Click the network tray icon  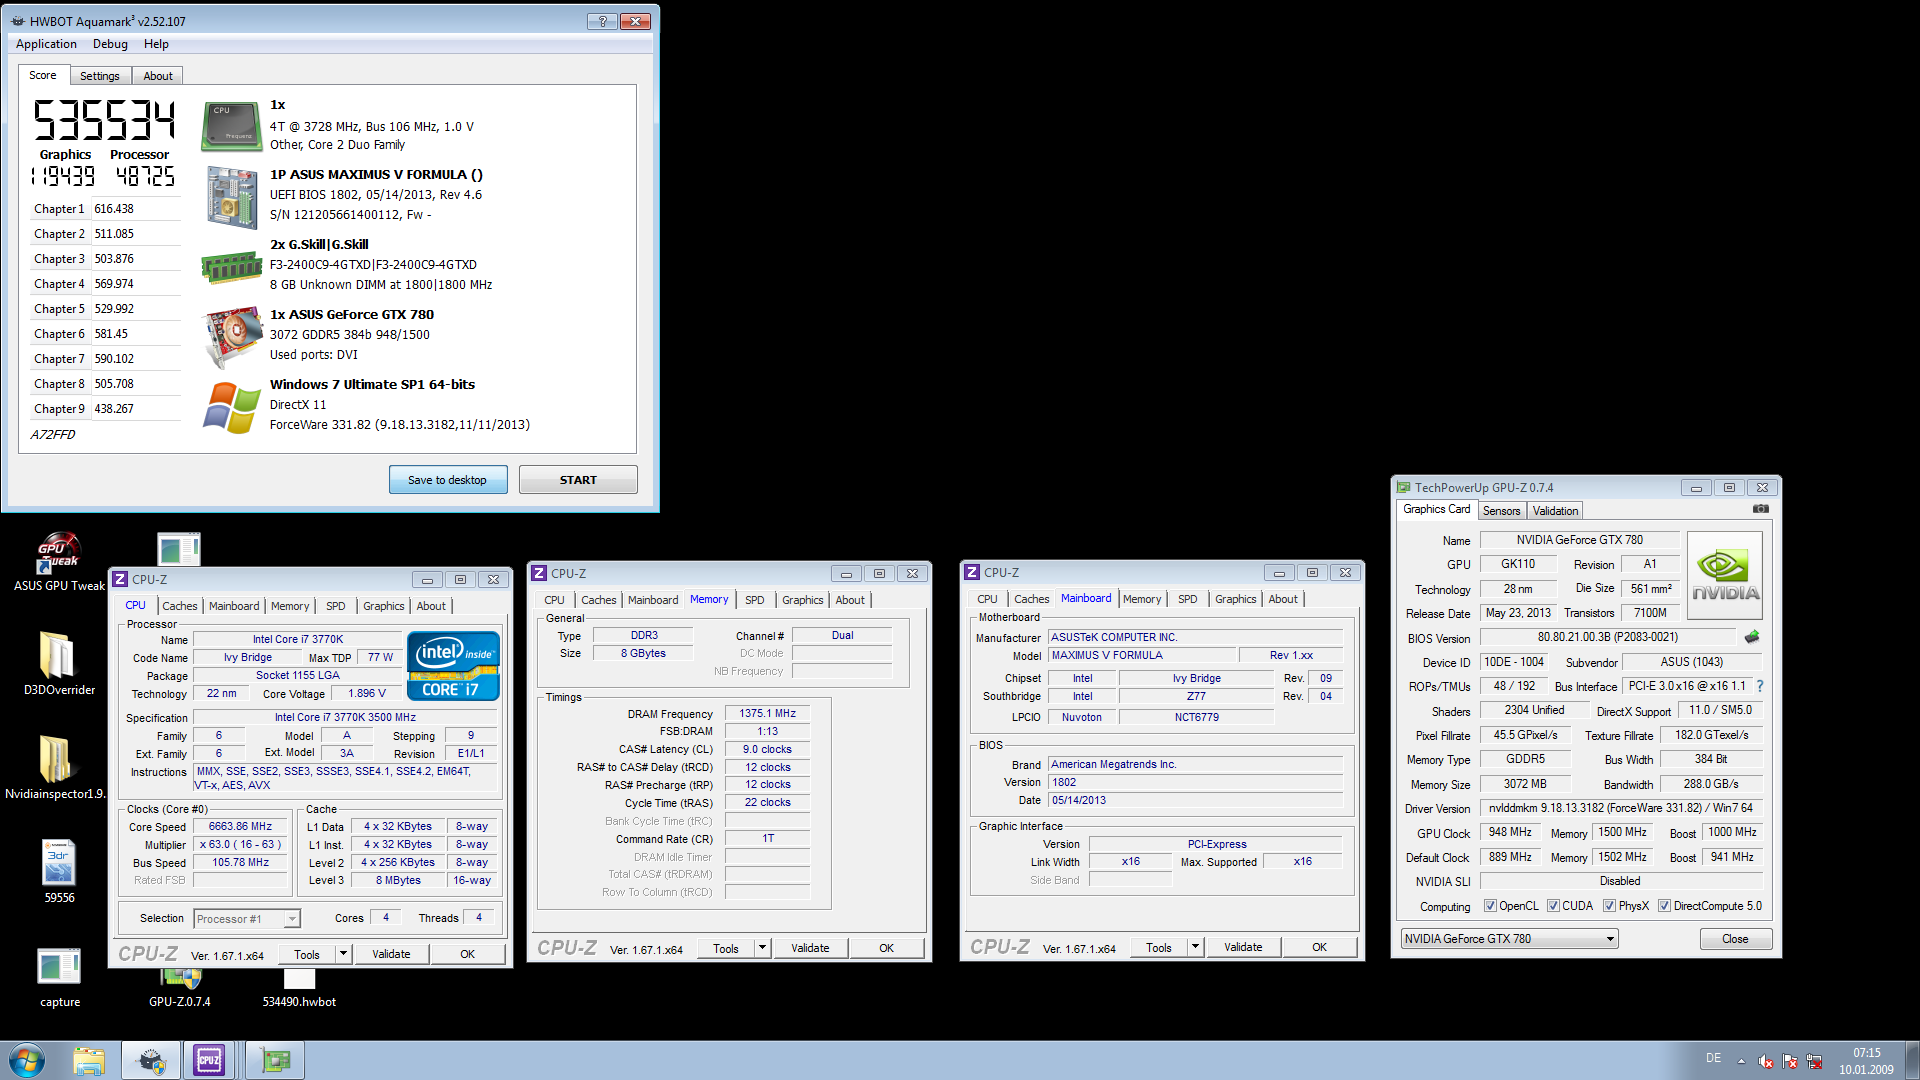[x=1813, y=1061]
